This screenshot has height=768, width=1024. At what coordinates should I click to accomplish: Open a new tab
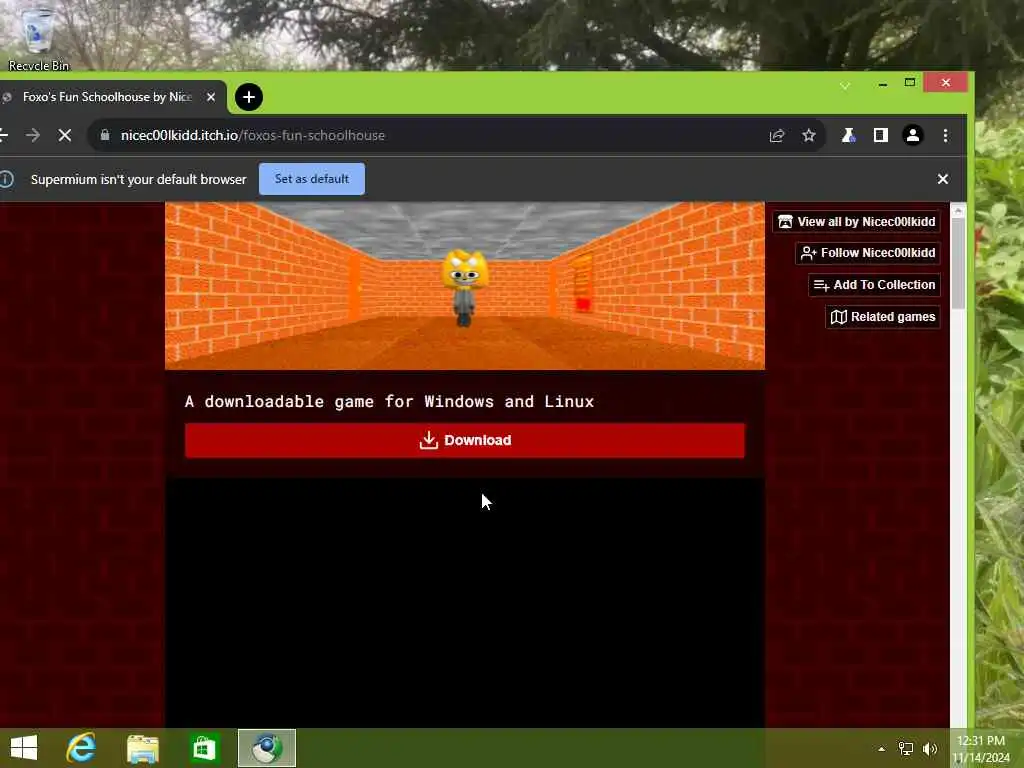point(249,97)
